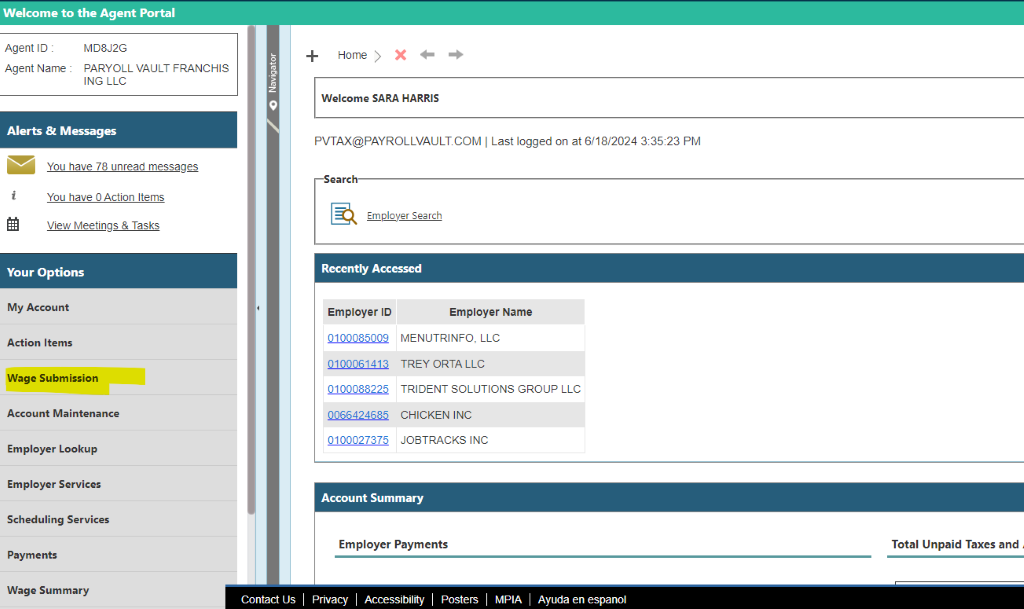This screenshot has height=609, width=1024.
Task: Click the back arrow icon
Action: click(x=427, y=54)
